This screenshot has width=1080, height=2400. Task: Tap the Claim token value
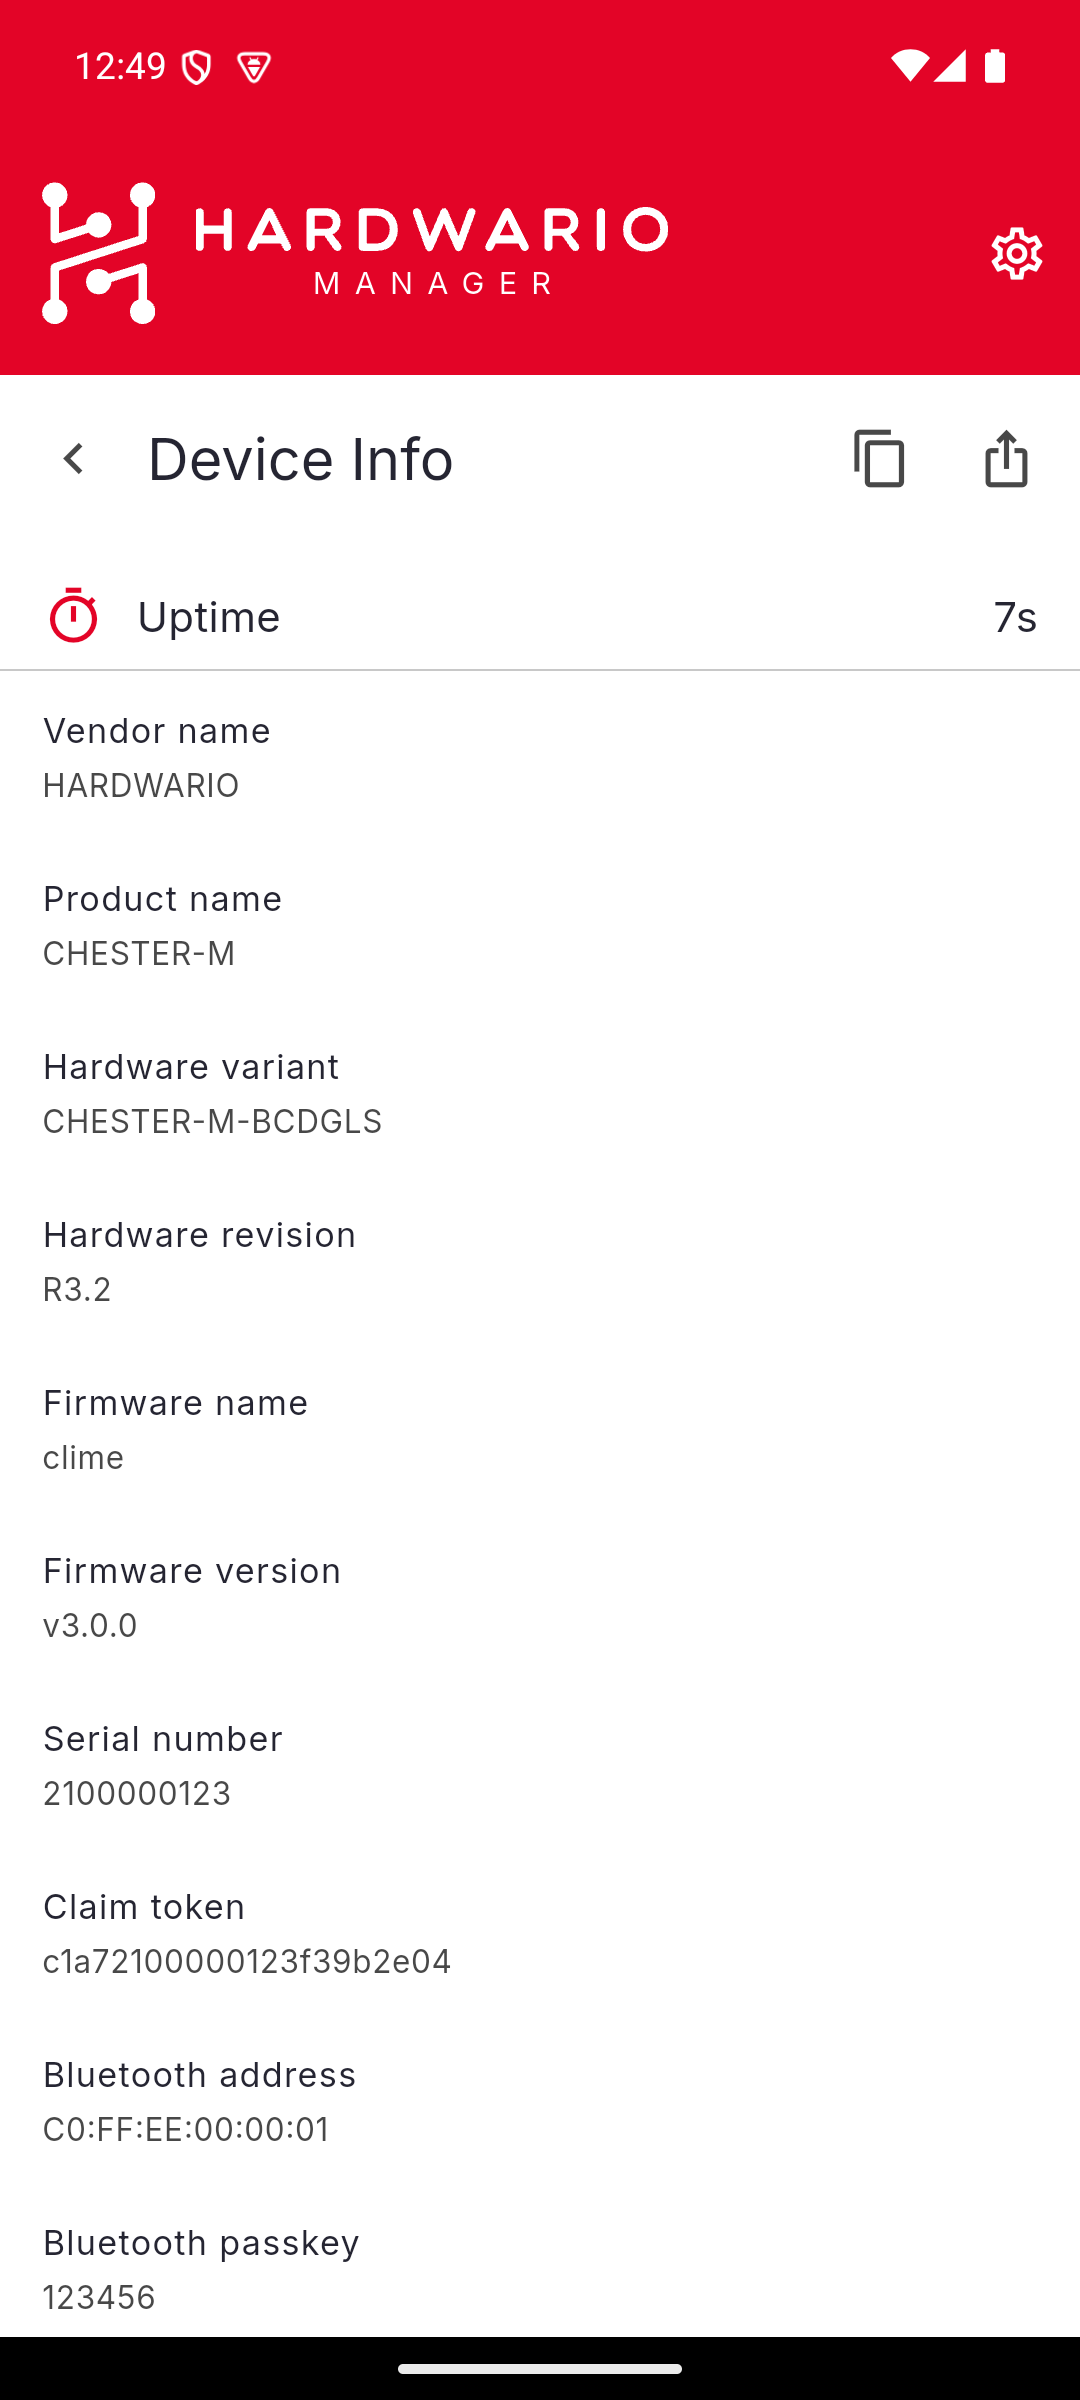(x=247, y=1961)
